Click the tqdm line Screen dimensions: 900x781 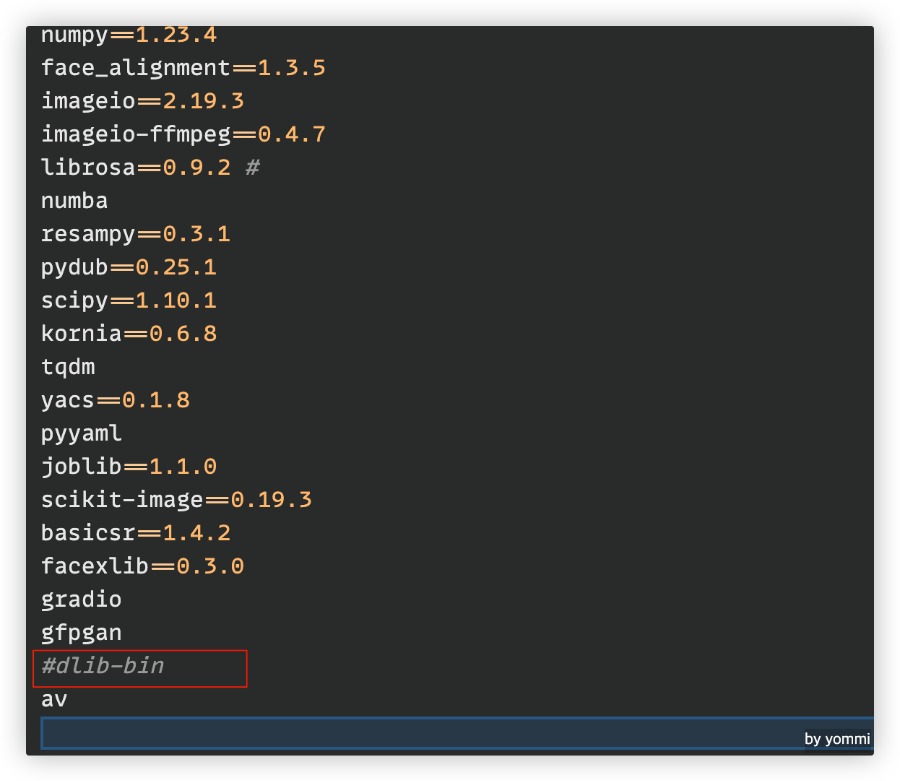coord(68,367)
